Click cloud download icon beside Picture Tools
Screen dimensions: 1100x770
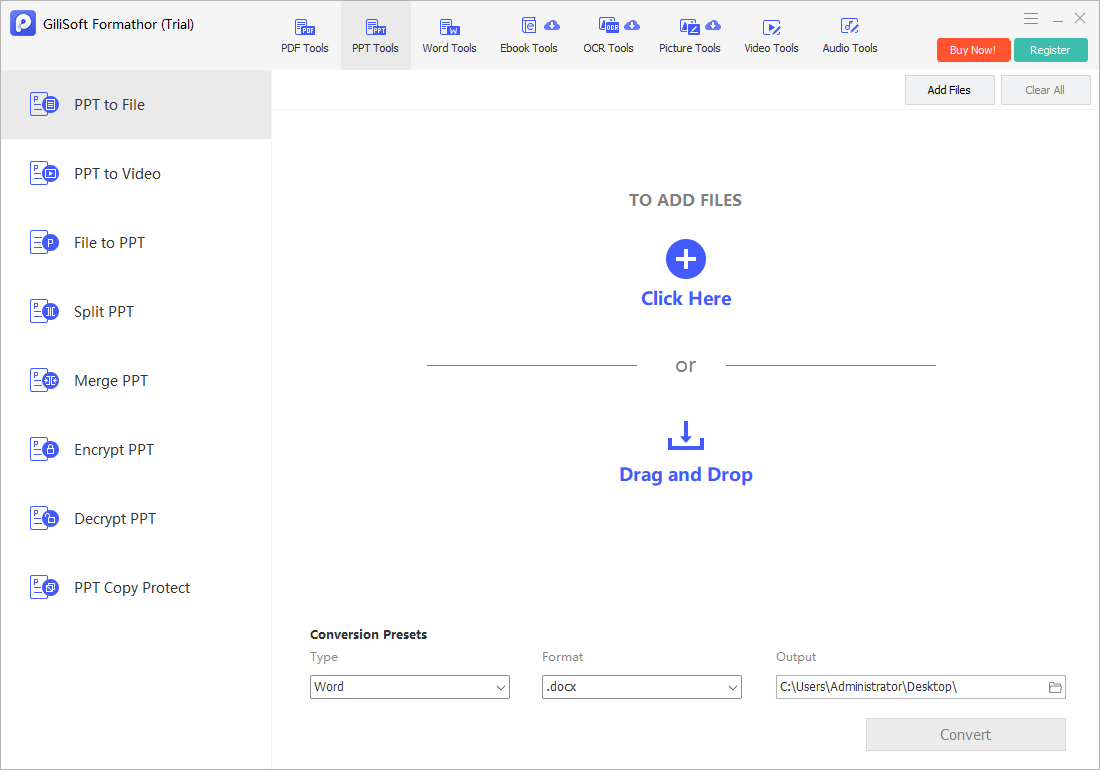(x=713, y=25)
